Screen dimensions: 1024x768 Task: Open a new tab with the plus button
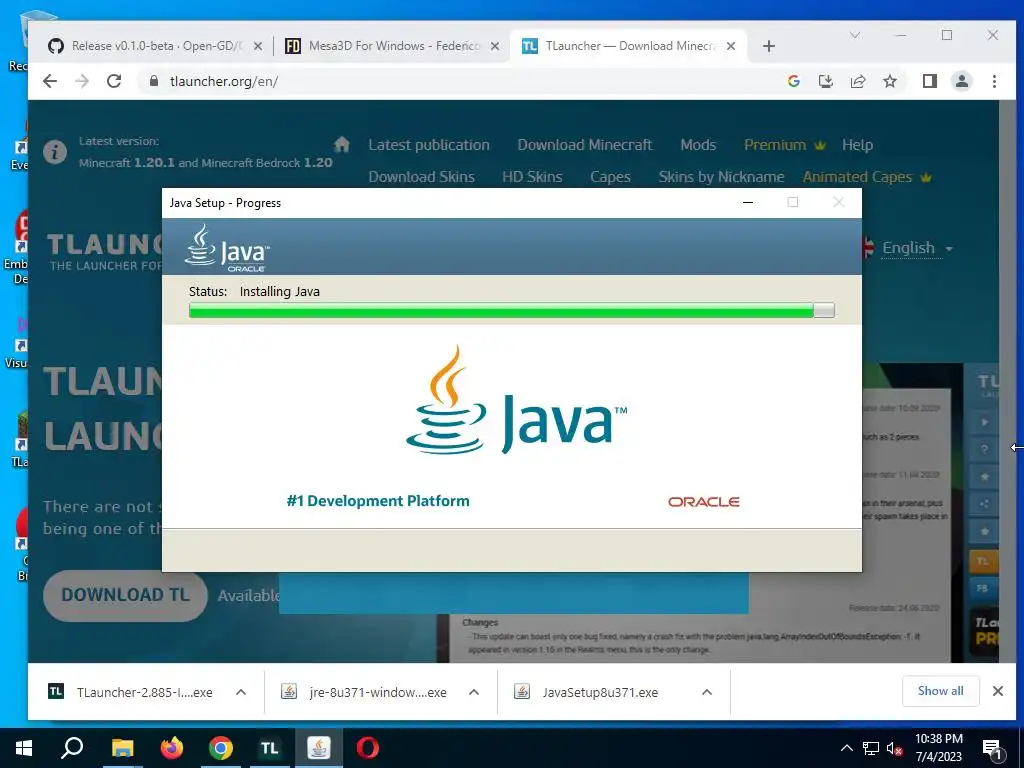click(x=769, y=46)
